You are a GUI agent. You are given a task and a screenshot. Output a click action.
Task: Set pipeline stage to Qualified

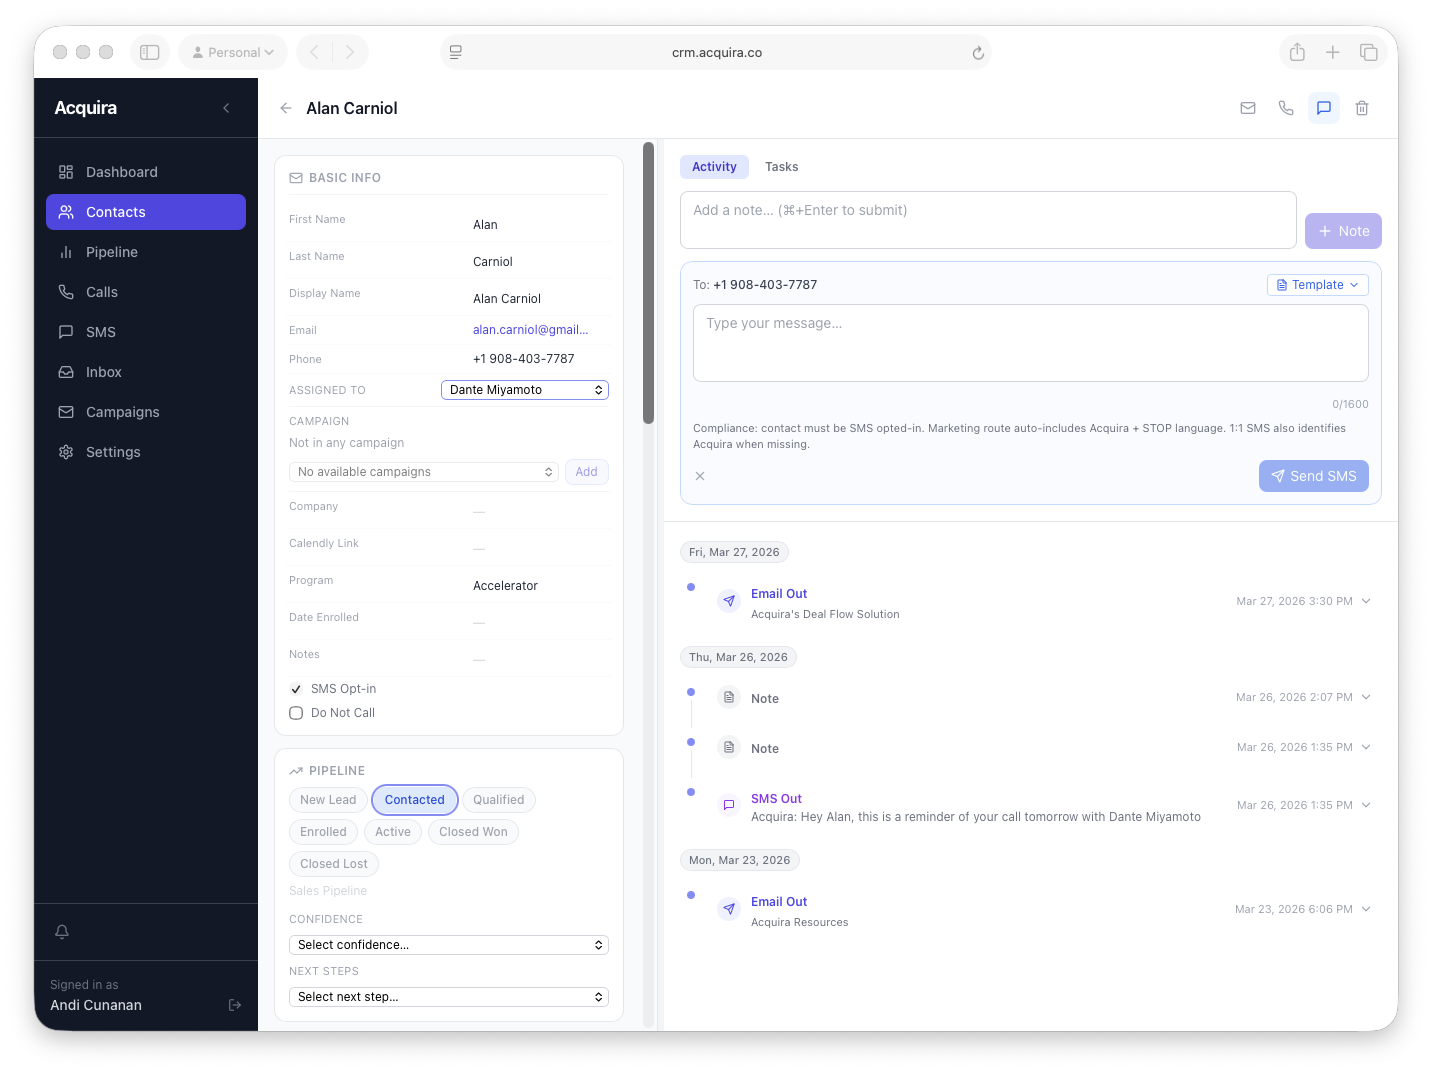click(x=498, y=799)
